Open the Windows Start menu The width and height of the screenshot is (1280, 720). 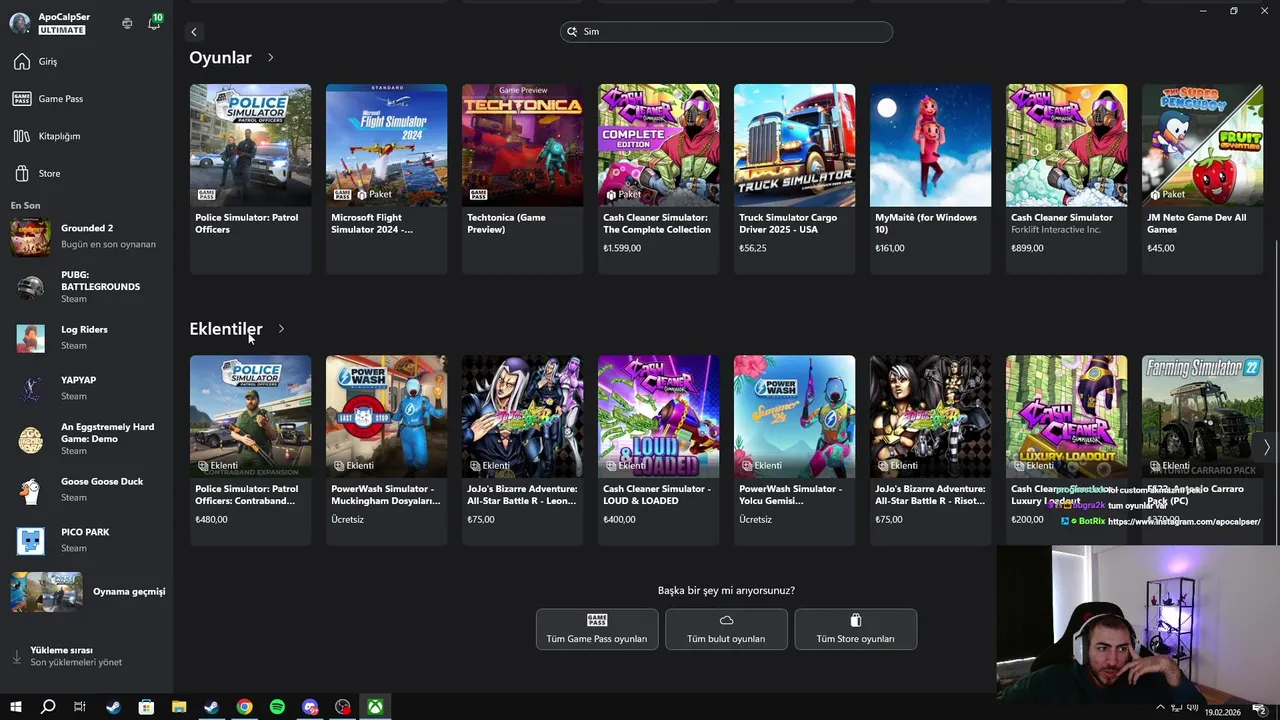[15, 707]
